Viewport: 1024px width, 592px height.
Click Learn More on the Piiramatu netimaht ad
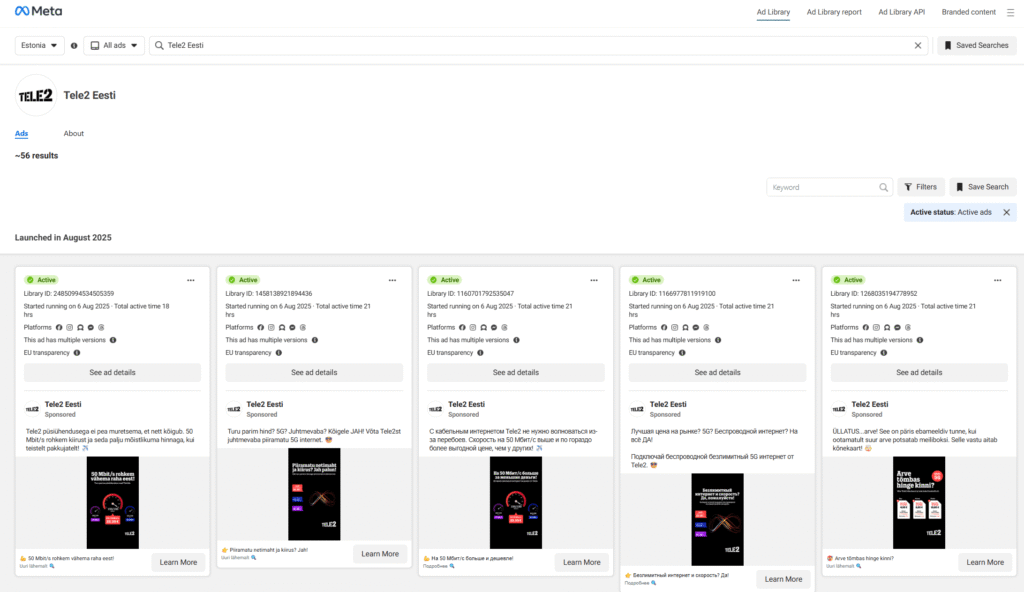(380, 553)
